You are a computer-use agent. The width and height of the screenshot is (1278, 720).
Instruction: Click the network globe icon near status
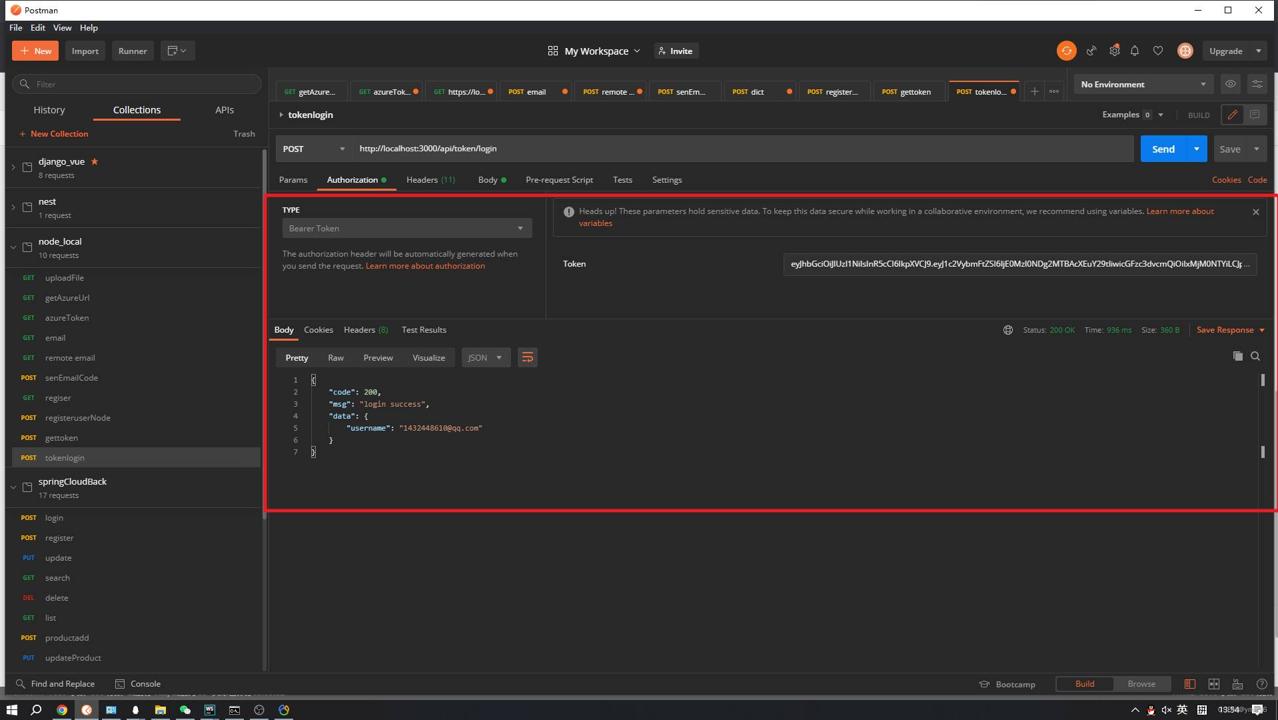point(1008,330)
